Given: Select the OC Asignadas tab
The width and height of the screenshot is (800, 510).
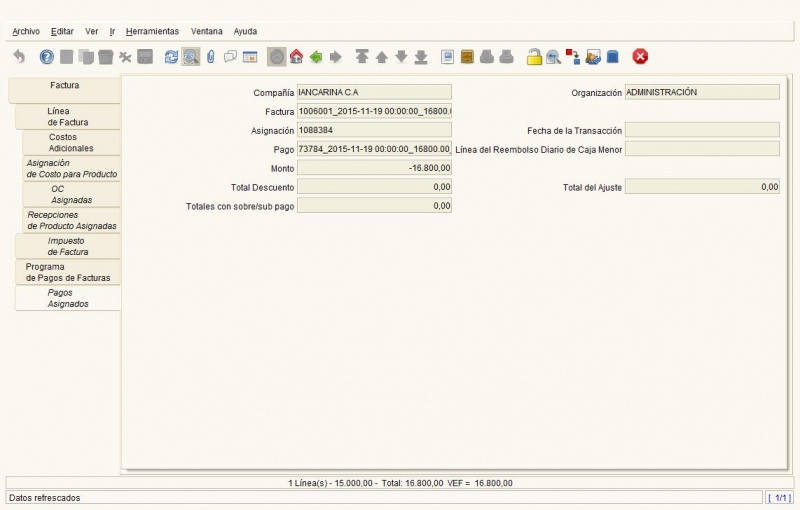Looking at the screenshot, I should pyautogui.click(x=71, y=194).
